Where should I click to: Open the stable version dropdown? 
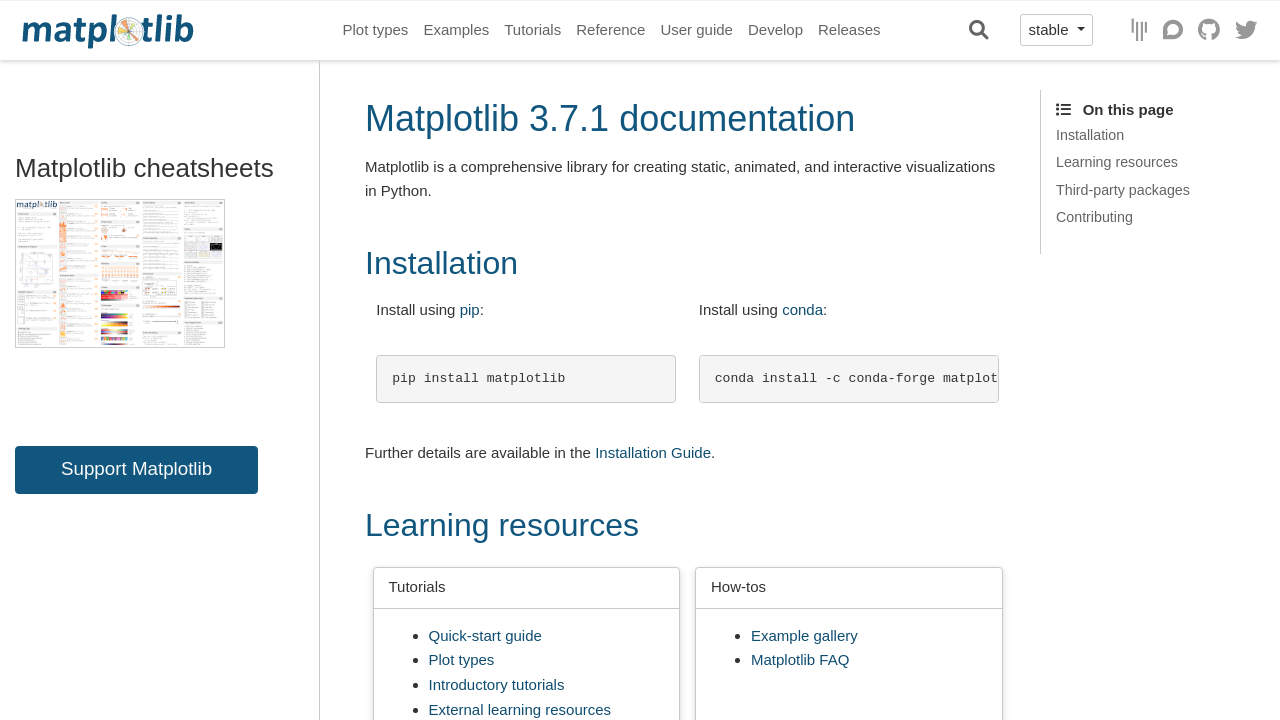1056,30
